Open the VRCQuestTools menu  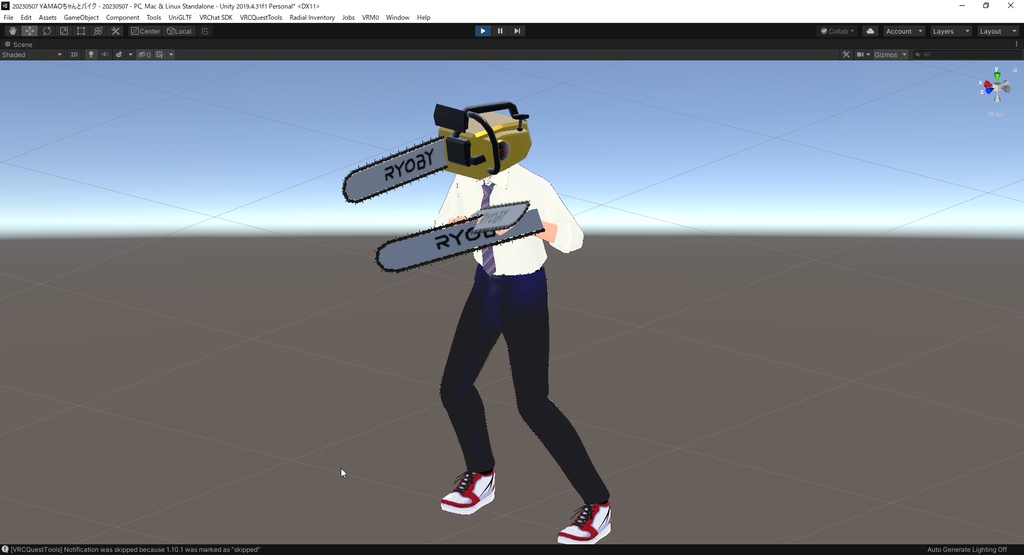pyautogui.click(x=261, y=18)
